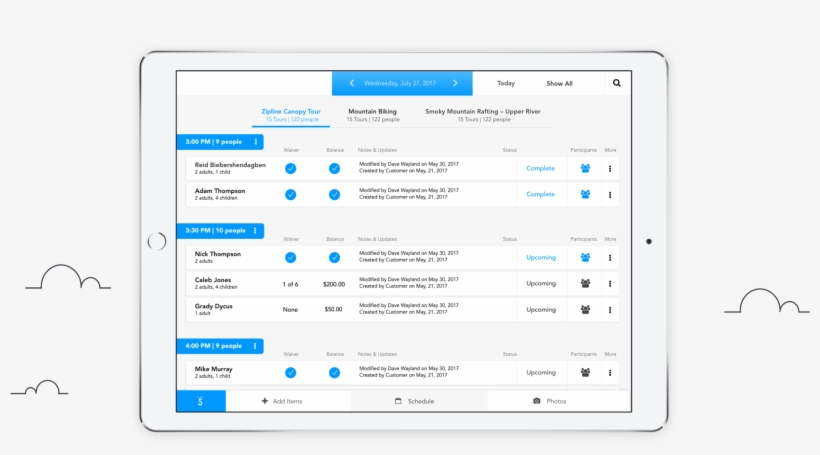Click the '1 of 6' waiver count
Image resolution: width=820 pixels, height=455 pixels.
290,285
